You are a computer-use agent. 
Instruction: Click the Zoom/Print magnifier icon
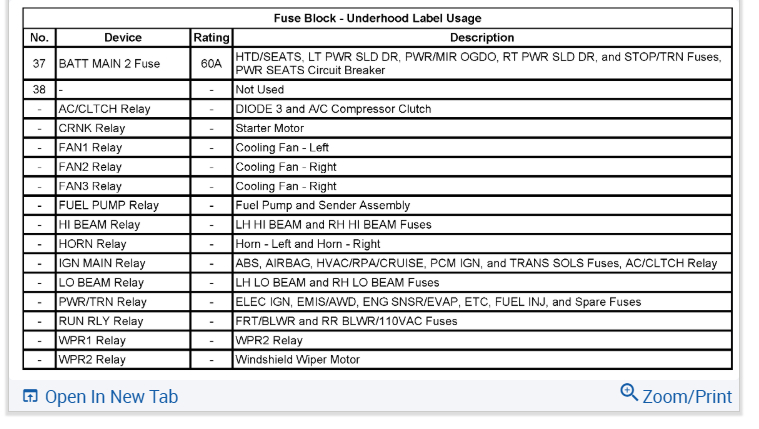629,392
